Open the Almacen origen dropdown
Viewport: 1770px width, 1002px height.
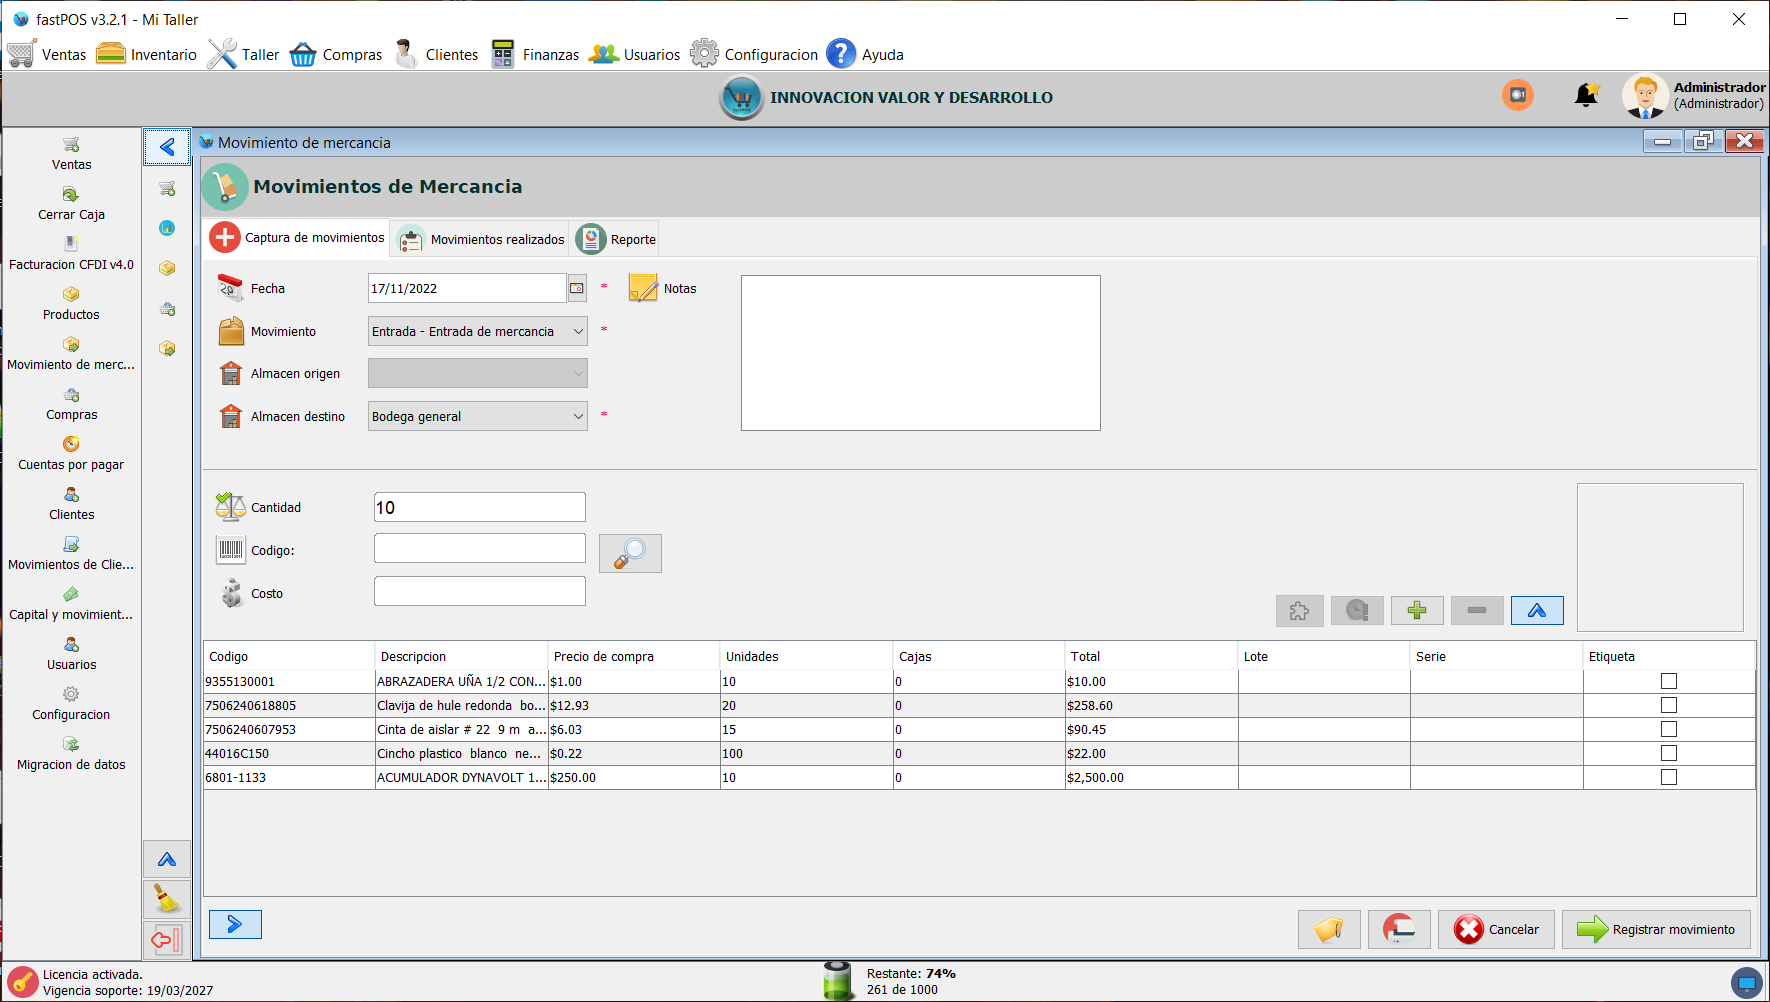[578, 373]
